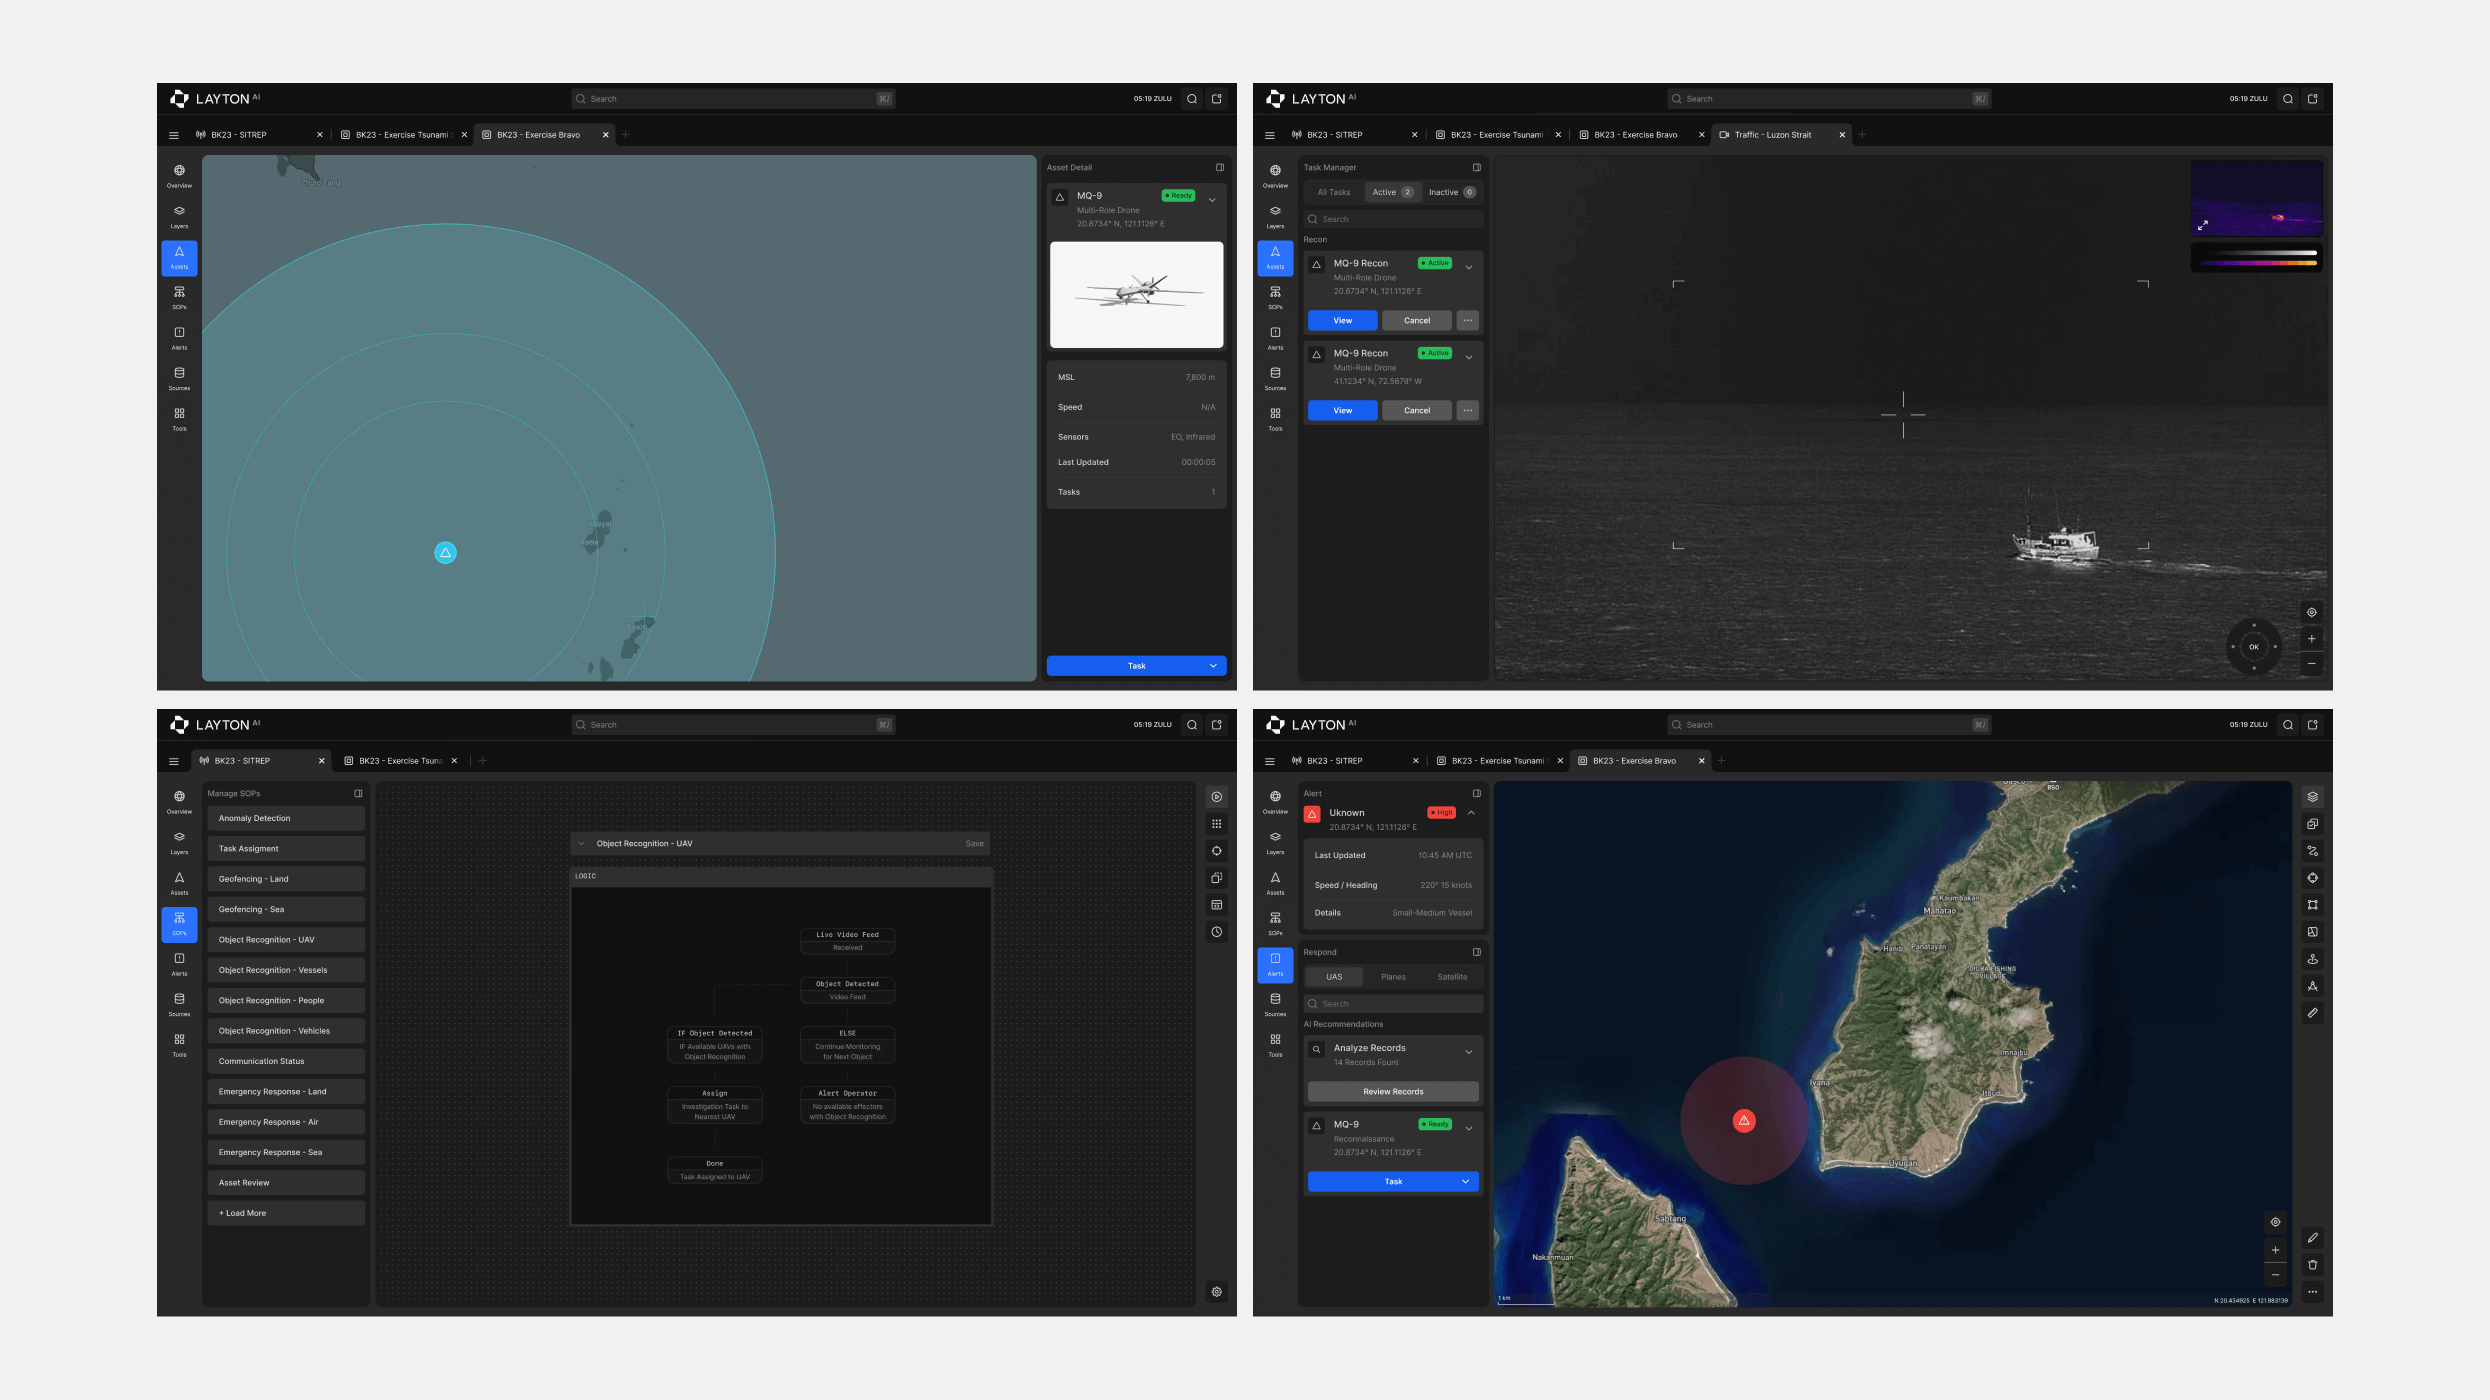Zoom in on the Luzon Strait video feed
Image resolution: width=2490 pixels, height=1400 pixels.
point(2311,638)
